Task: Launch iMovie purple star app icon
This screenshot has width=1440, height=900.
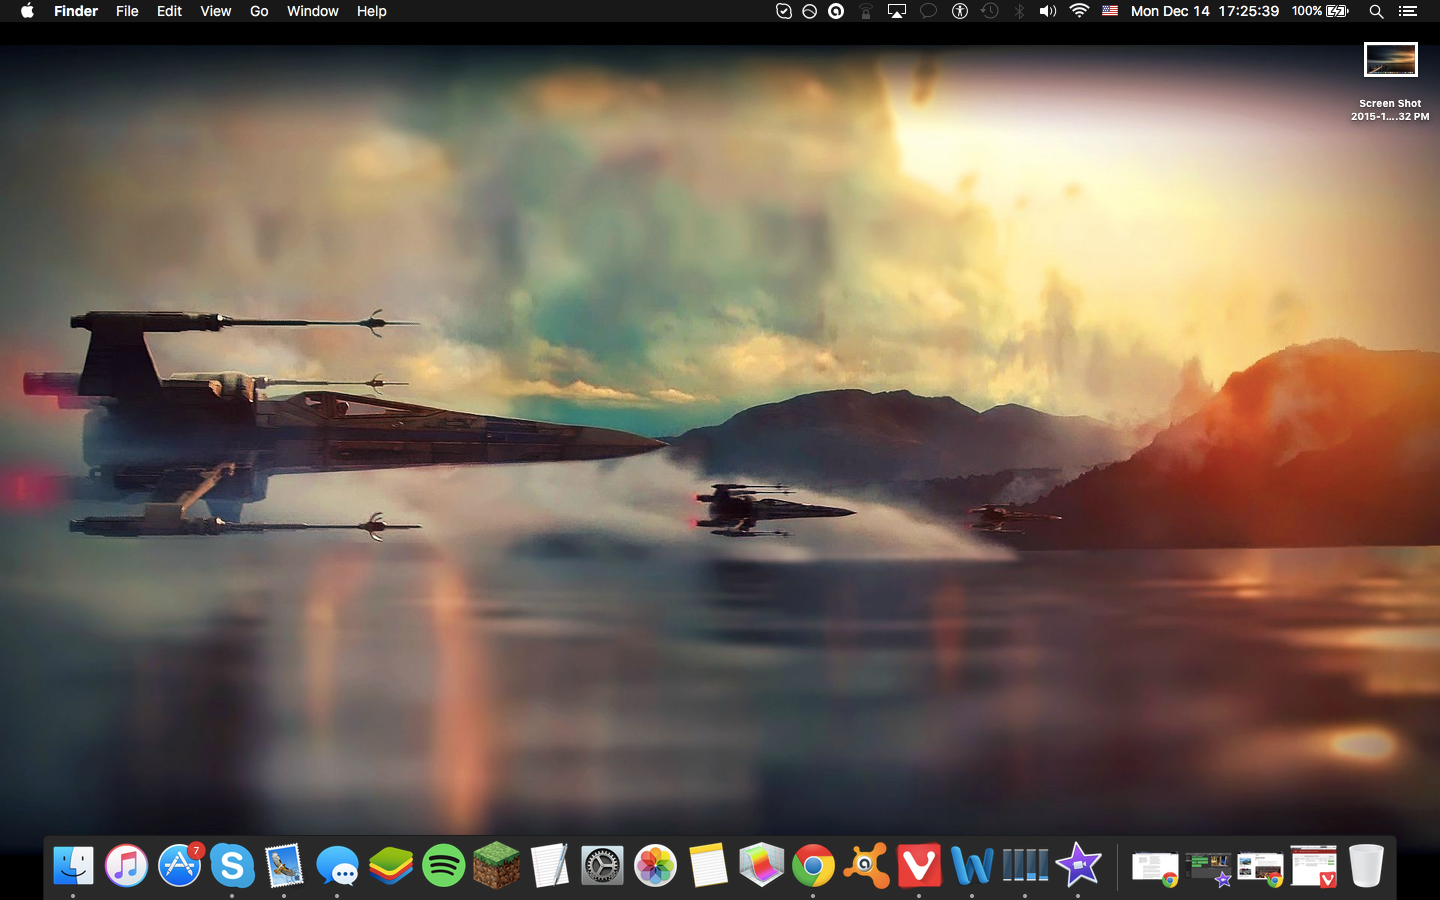Action: (1078, 865)
